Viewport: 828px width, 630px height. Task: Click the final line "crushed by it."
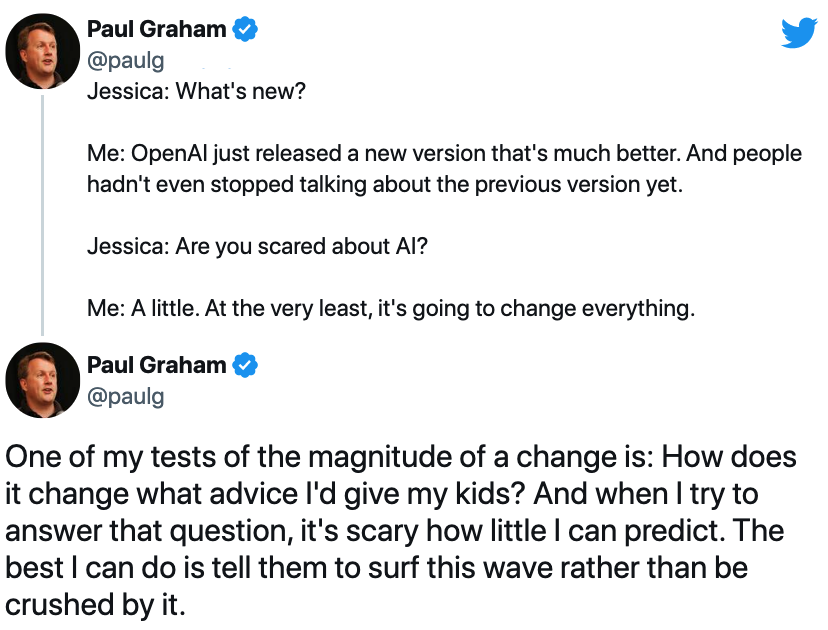(x=96, y=605)
